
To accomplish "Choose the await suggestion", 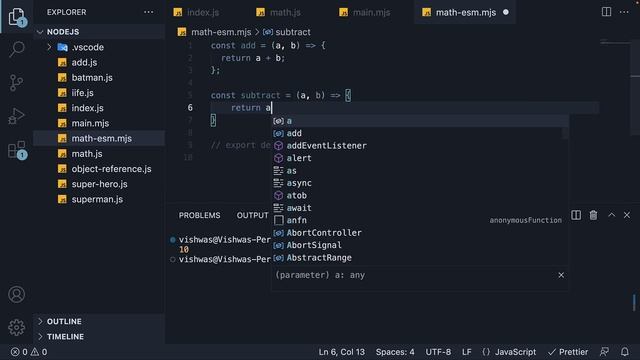I will tap(420, 208).
